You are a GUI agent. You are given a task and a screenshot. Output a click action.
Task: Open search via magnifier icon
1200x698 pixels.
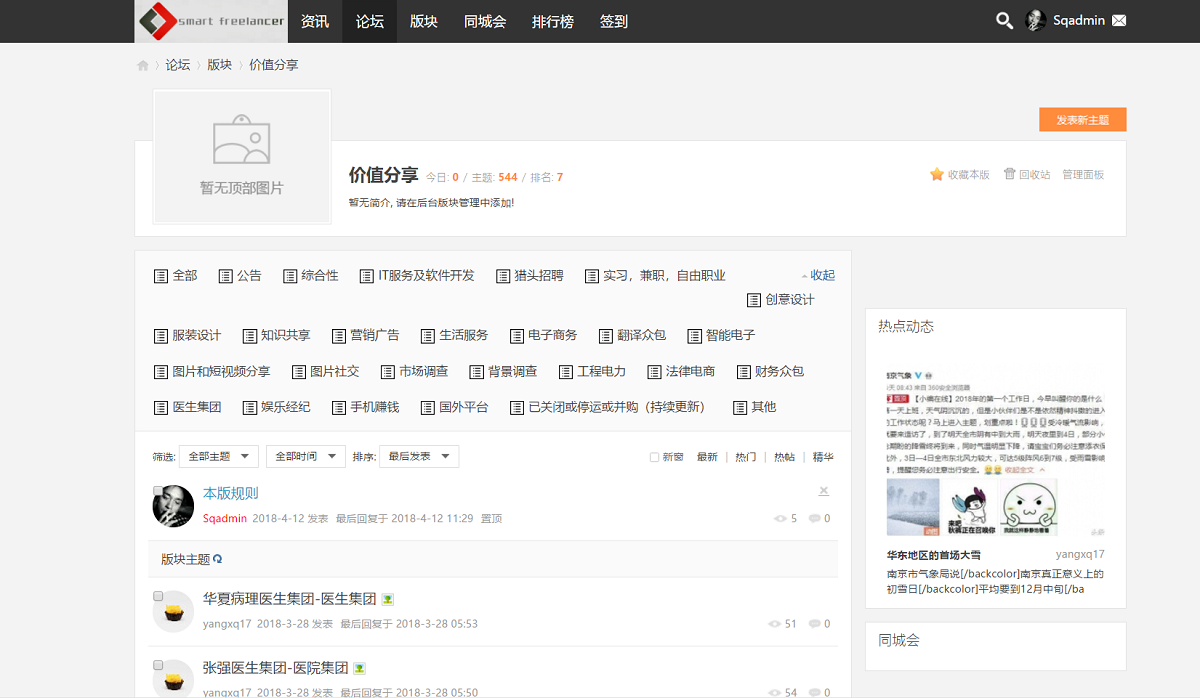(1004, 20)
